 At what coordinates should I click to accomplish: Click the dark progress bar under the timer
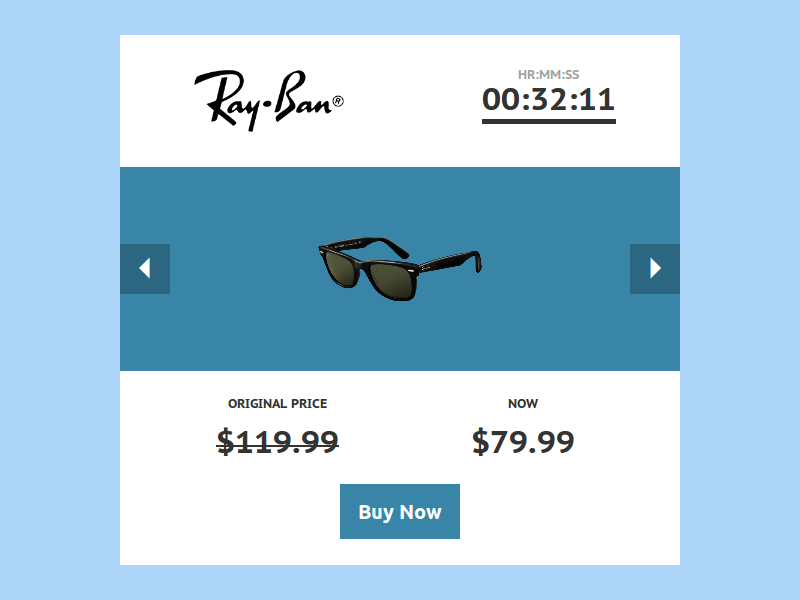549,121
